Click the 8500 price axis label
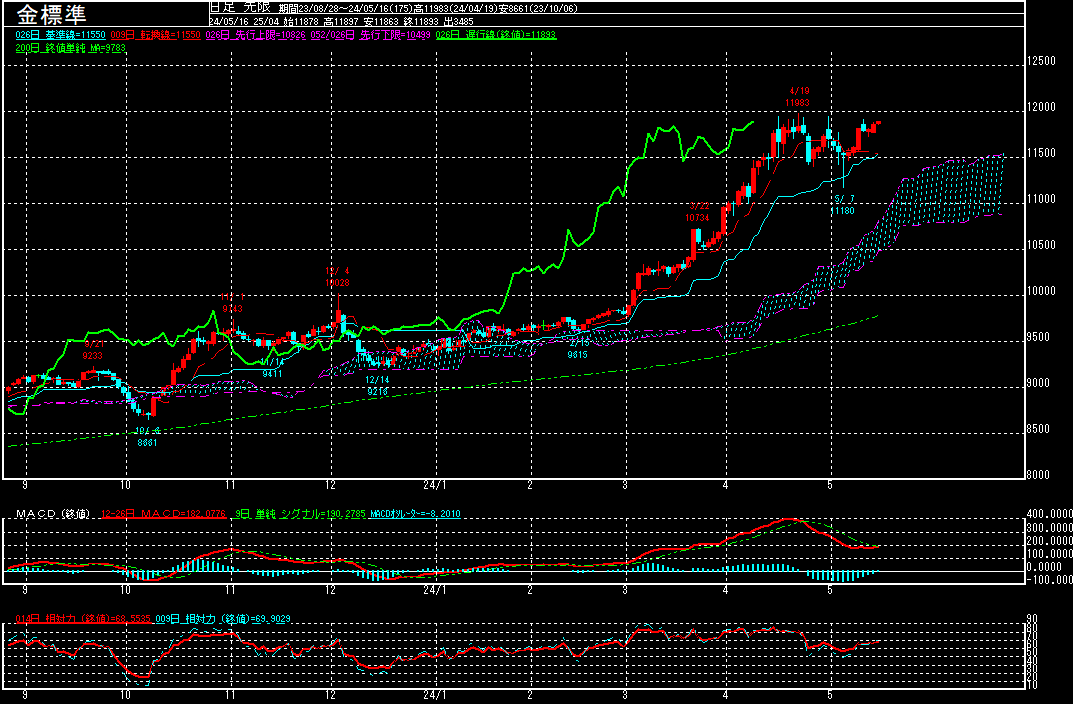 coord(1038,429)
